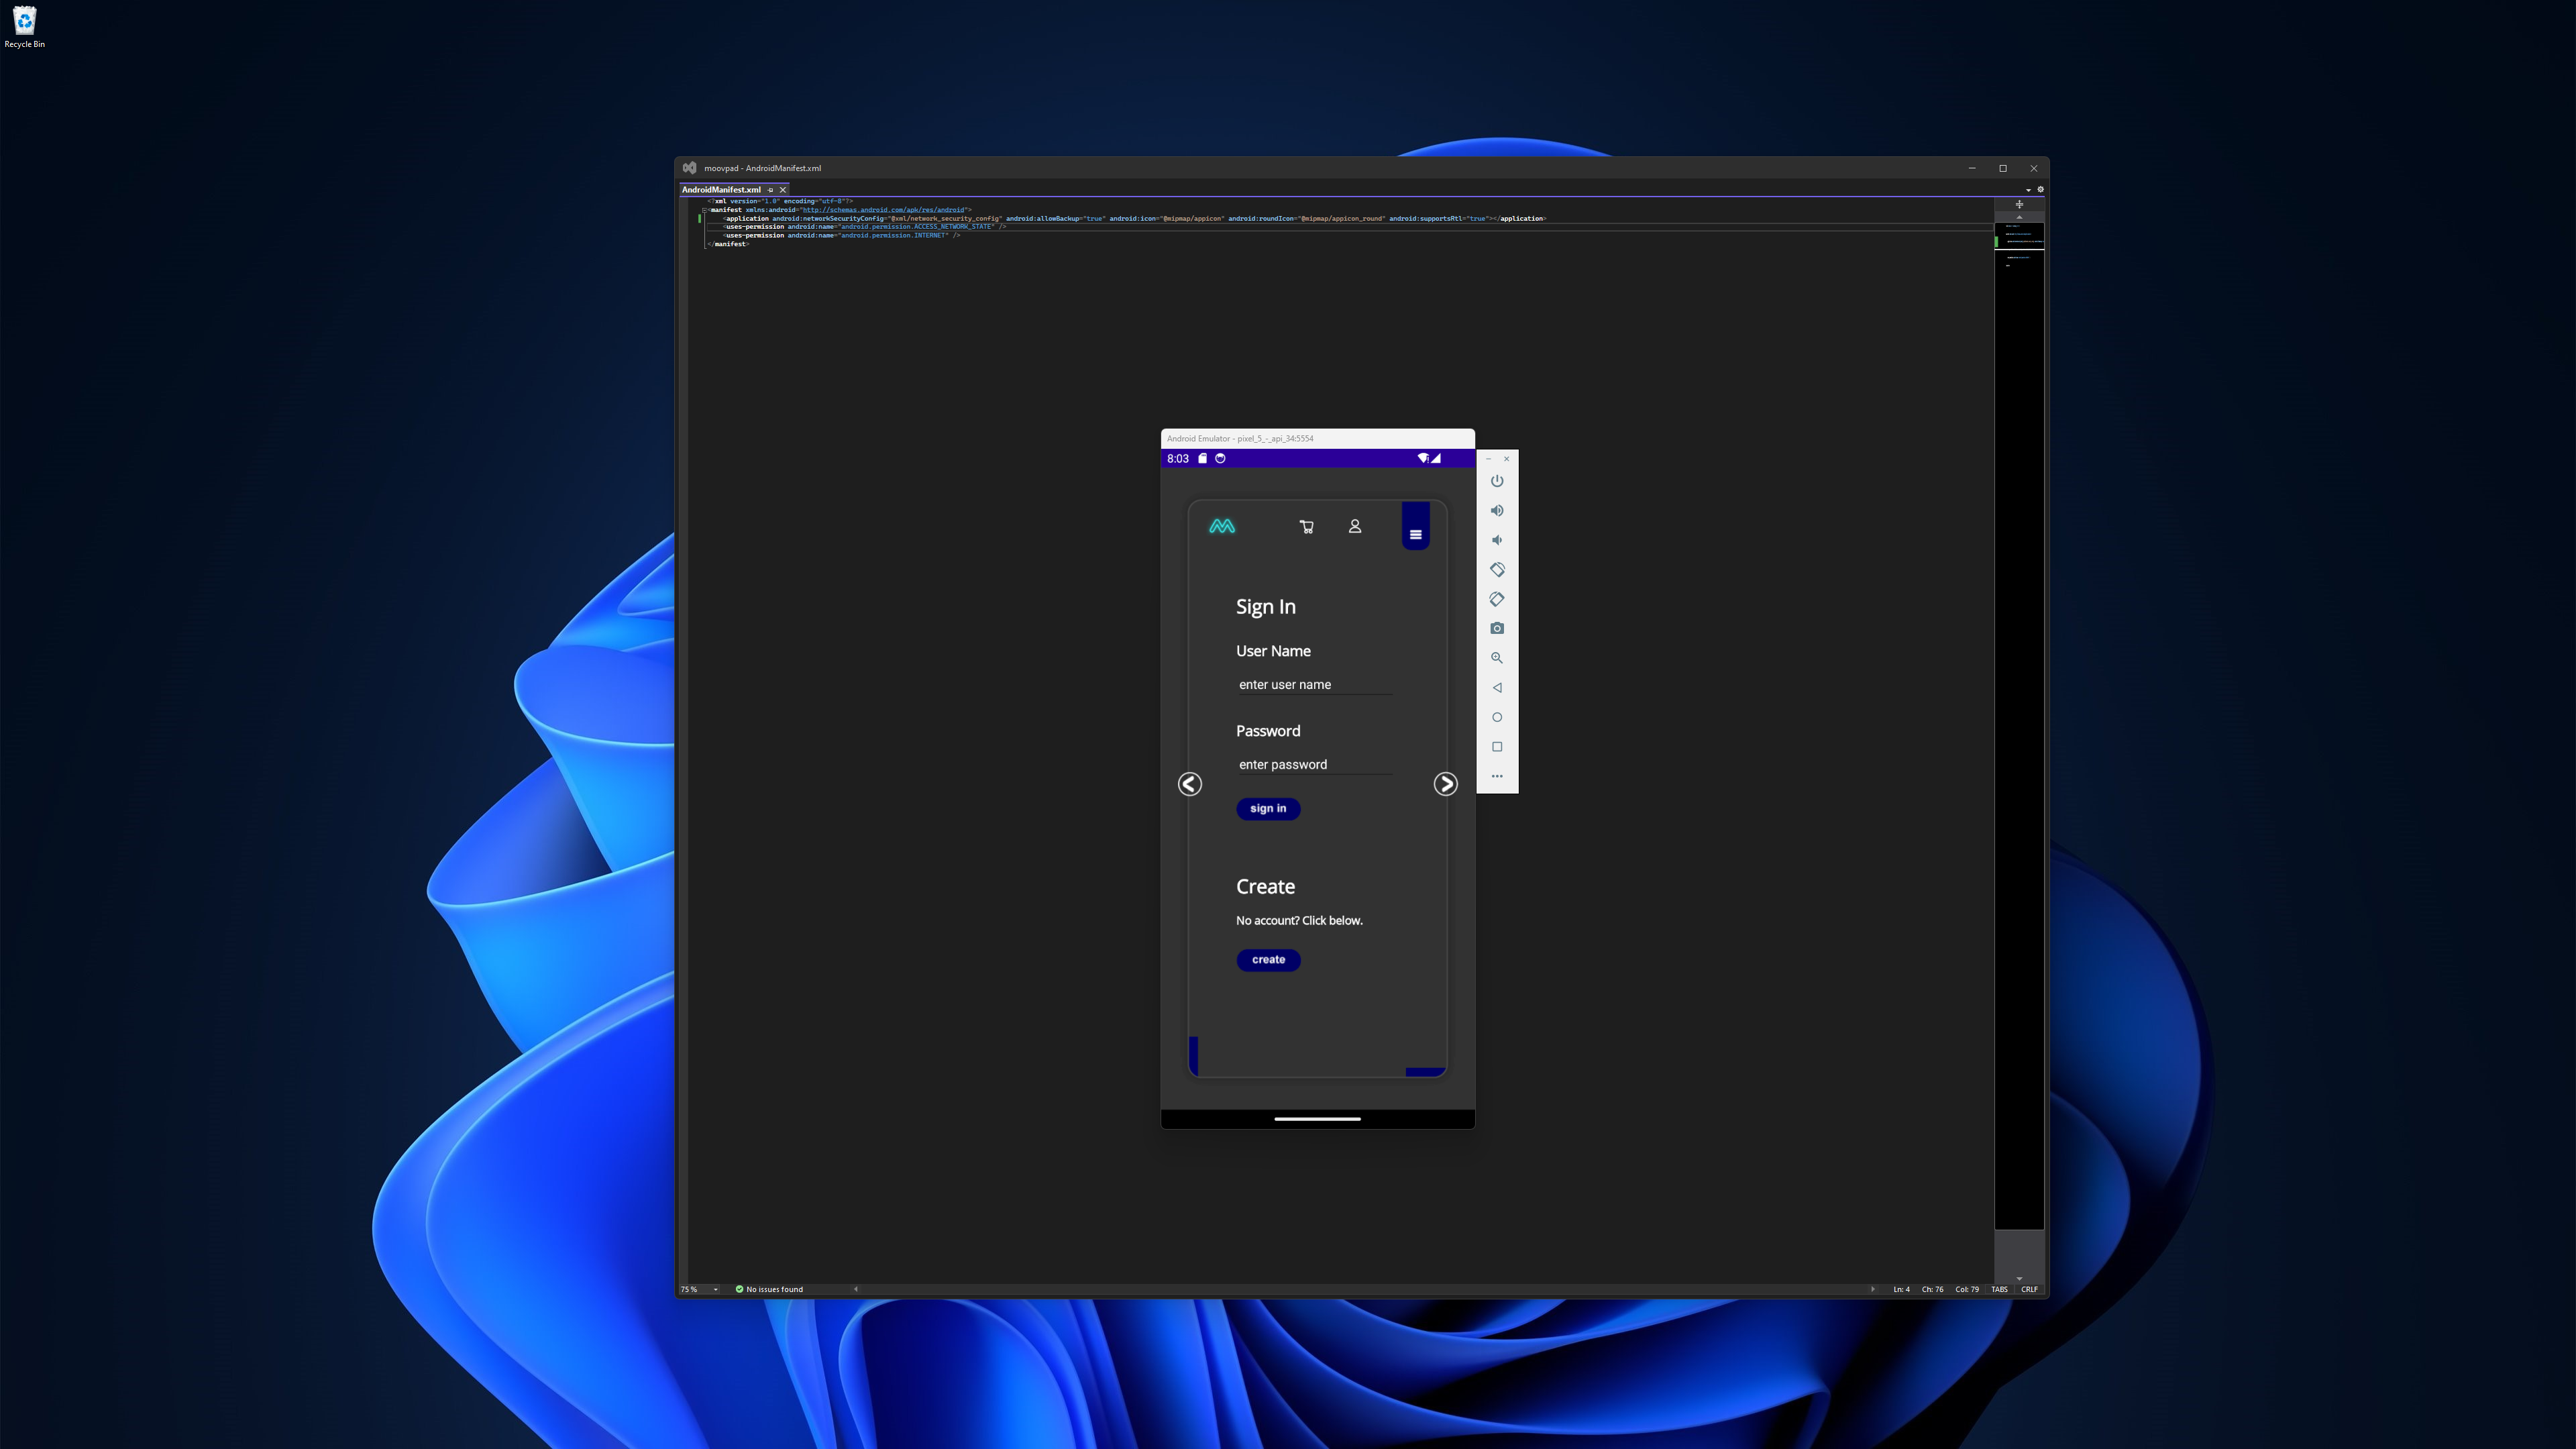Image resolution: width=2576 pixels, height=1449 pixels.
Task: Take an emulator screenshot with camera icon
Action: tap(1497, 629)
